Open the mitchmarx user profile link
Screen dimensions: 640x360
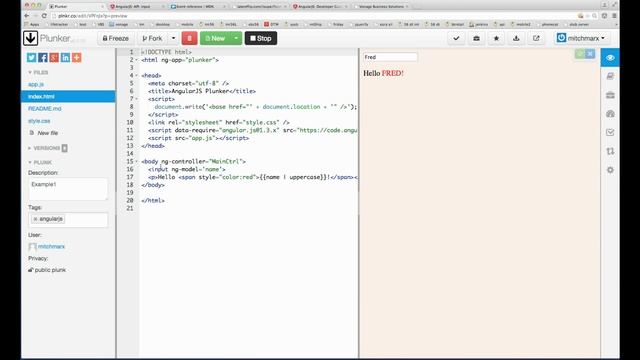(x=51, y=247)
